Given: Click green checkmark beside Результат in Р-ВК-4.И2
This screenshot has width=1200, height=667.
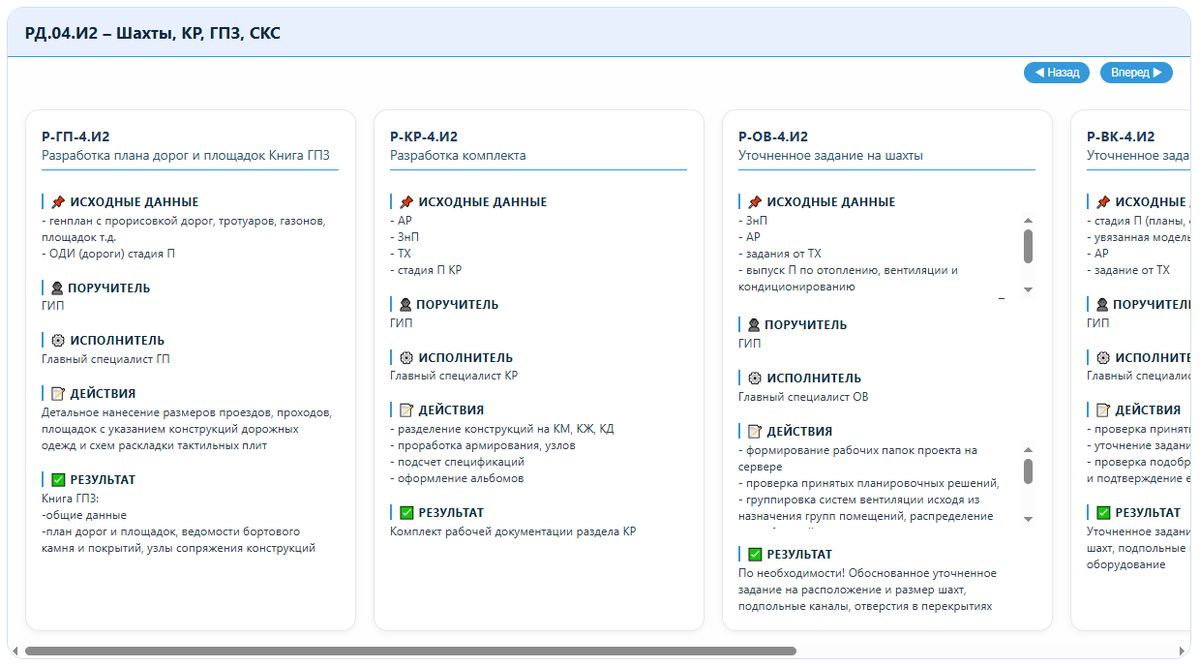Looking at the screenshot, I should [1103, 513].
